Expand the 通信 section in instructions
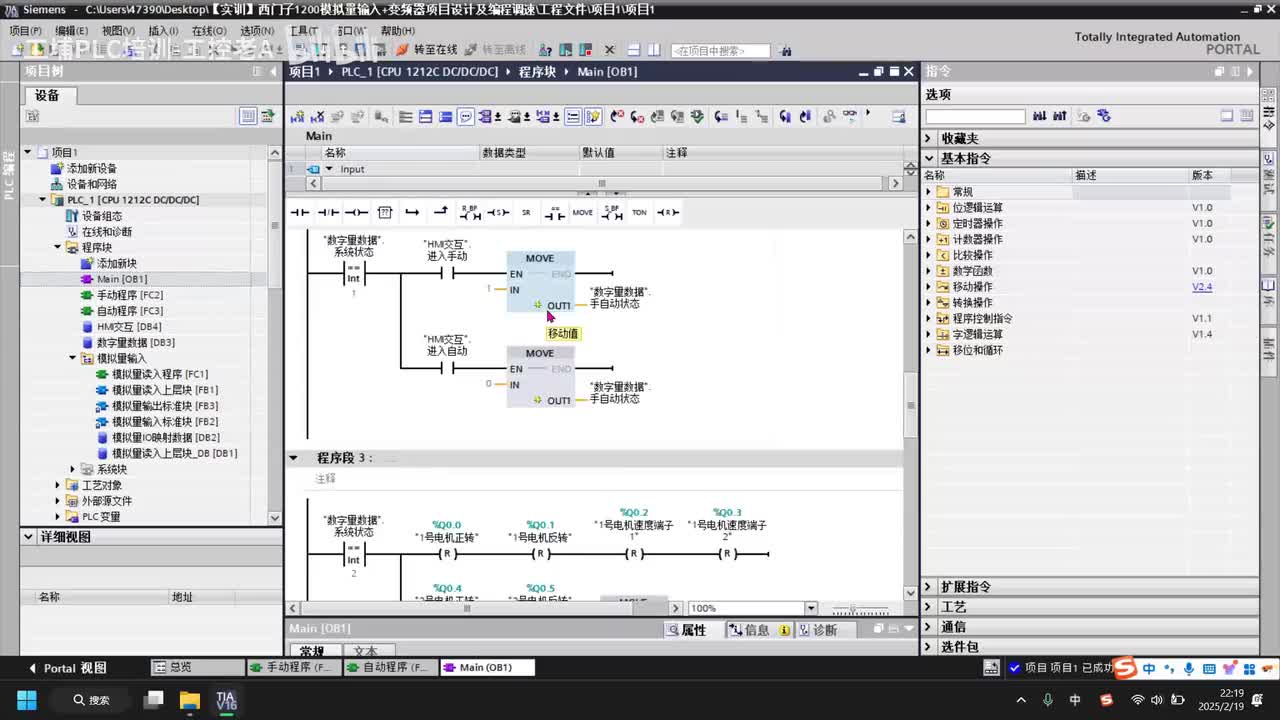 928,627
